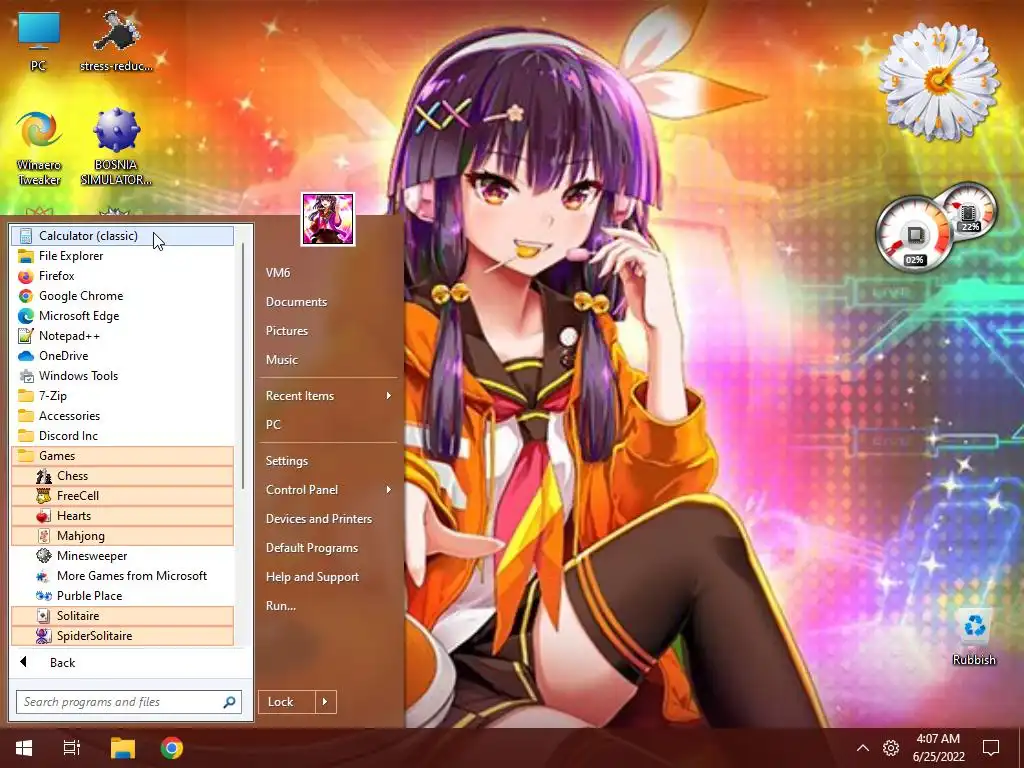Open Firefox from the start menu
This screenshot has height=768, width=1024.
coord(122,276)
